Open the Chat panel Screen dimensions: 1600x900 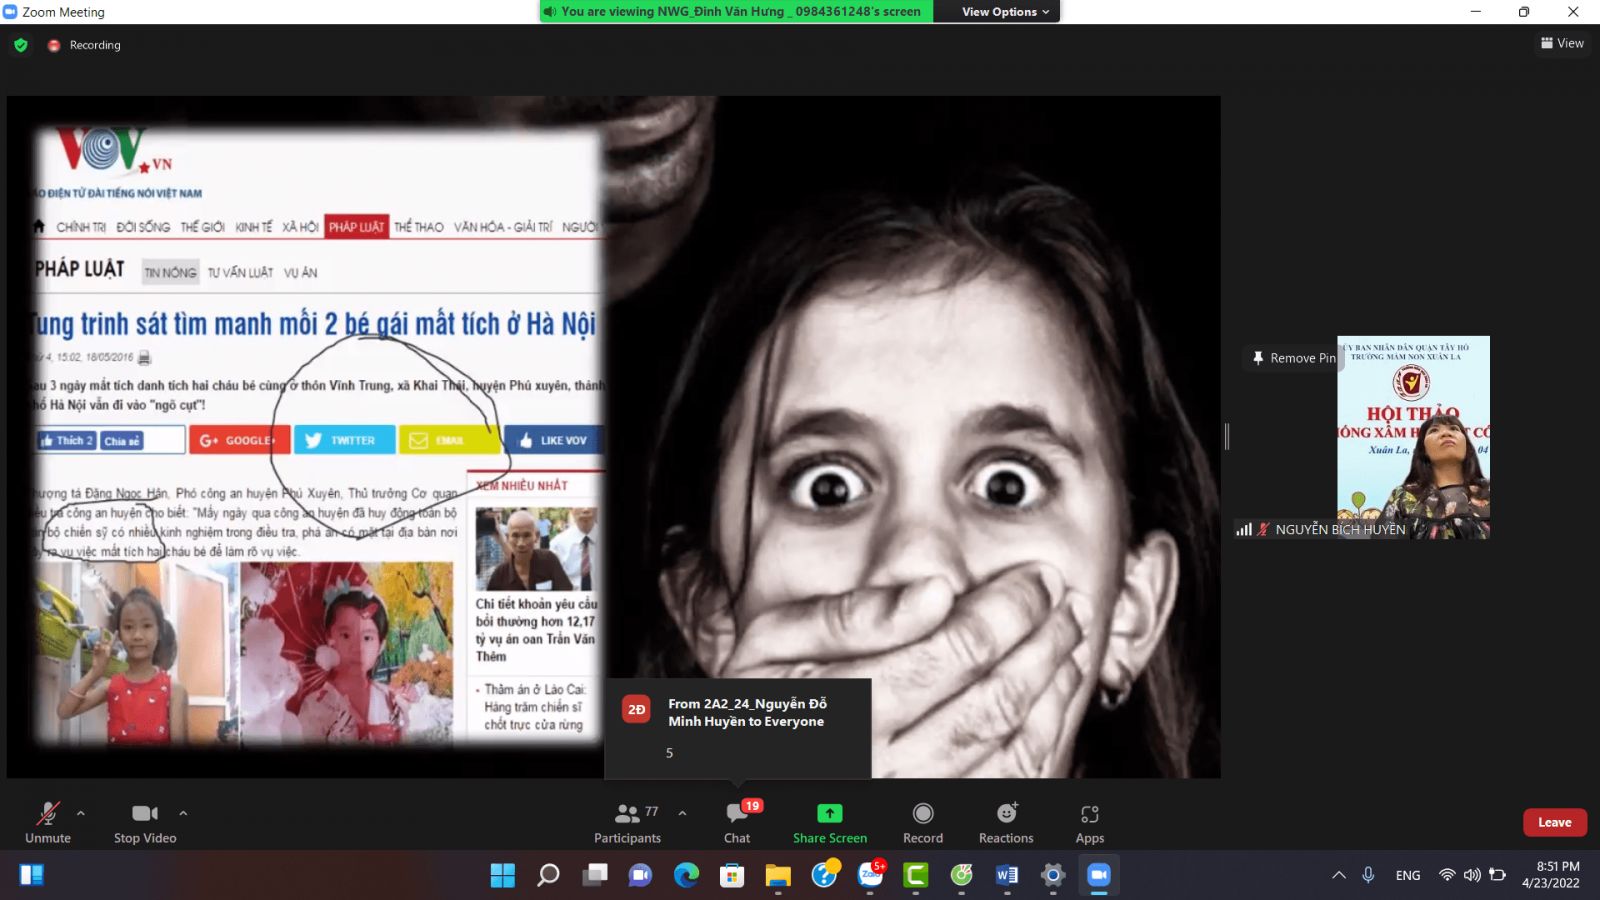click(737, 823)
